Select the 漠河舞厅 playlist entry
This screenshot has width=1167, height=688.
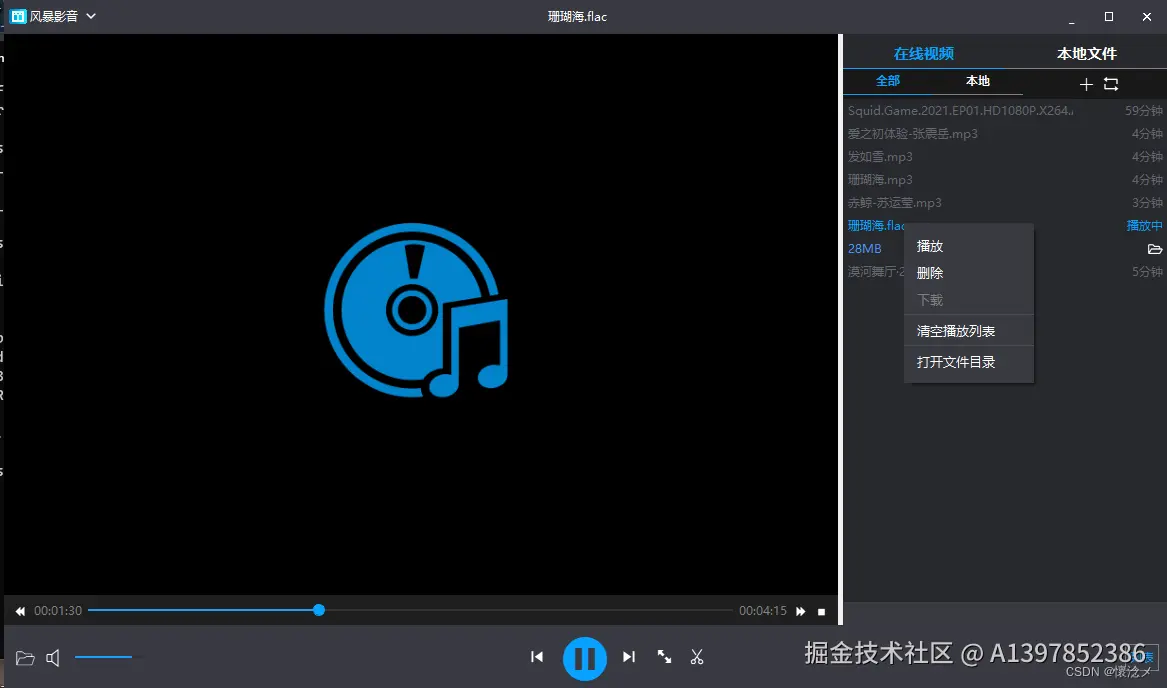[x=875, y=272]
